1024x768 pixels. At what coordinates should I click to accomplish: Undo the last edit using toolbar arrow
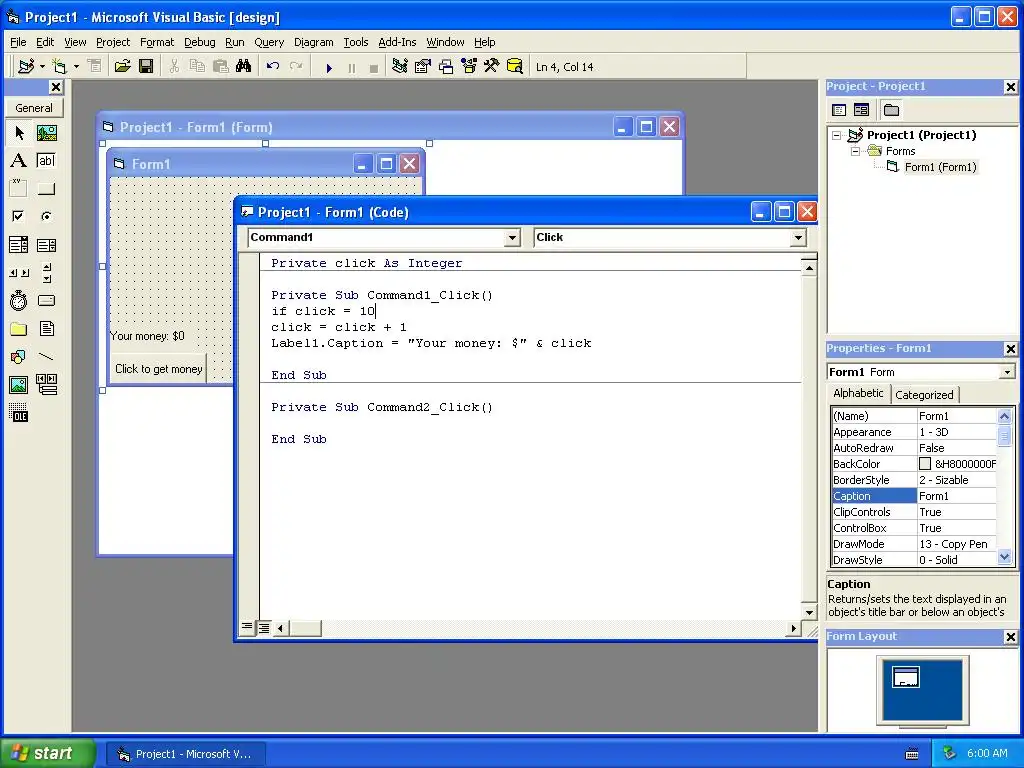pyautogui.click(x=273, y=66)
